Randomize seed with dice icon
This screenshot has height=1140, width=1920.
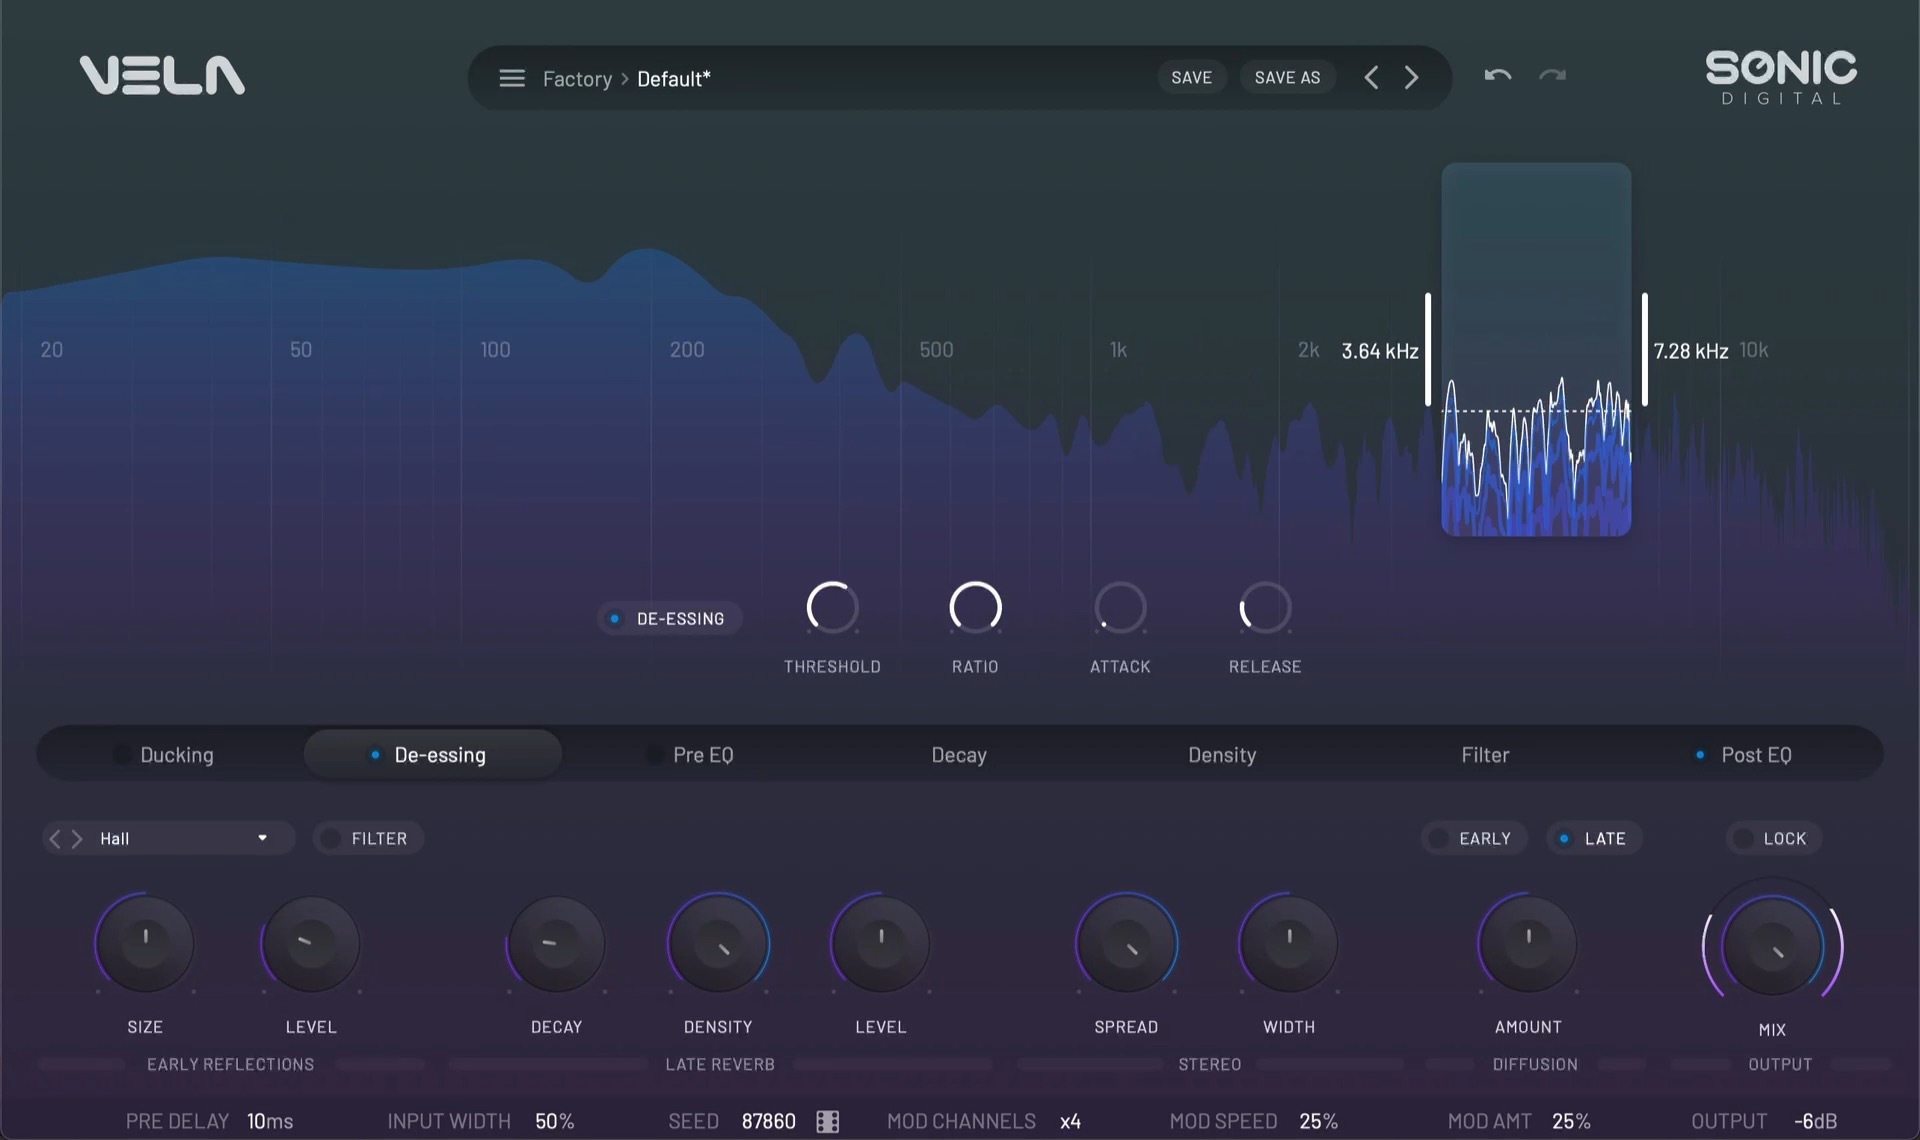(828, 1121)
